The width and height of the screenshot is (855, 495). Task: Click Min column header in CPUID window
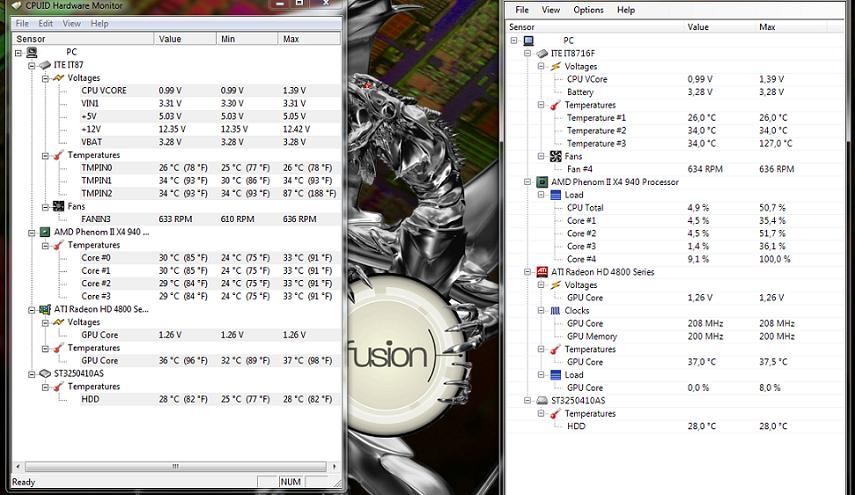tap(247, 39)
